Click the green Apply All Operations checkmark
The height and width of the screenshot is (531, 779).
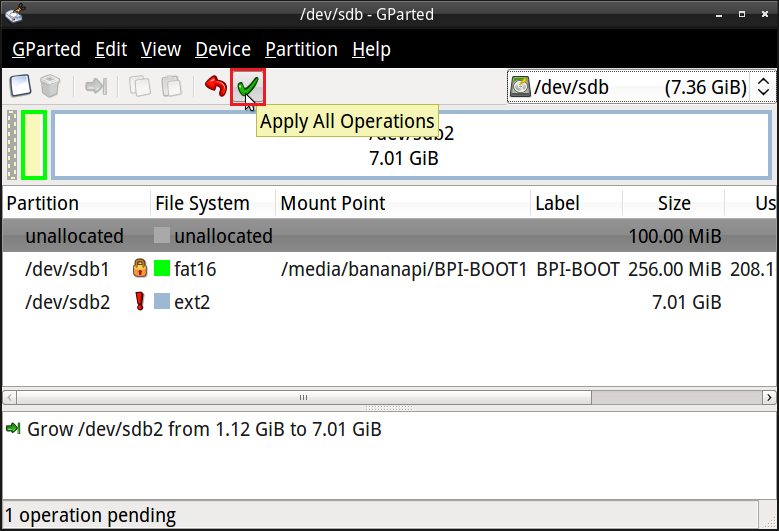(x=247, y=87)
